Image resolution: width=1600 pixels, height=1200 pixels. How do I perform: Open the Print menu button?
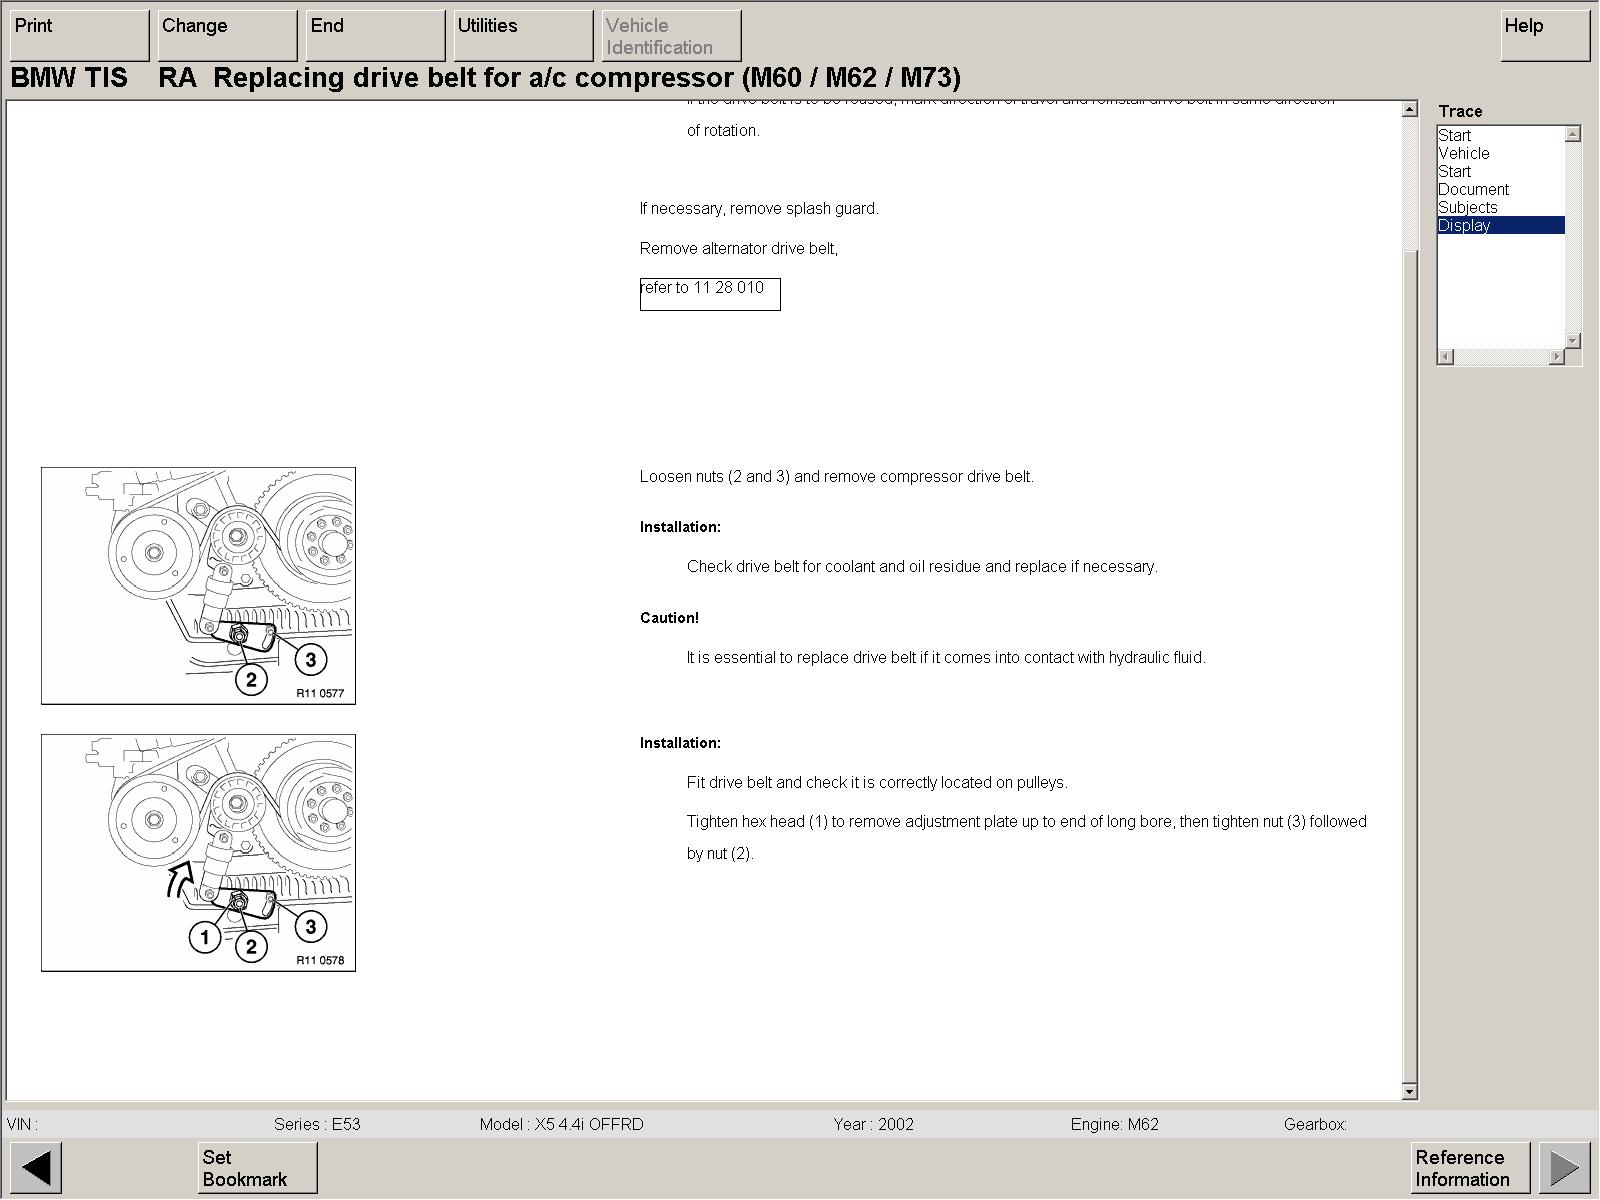(79, 35)
